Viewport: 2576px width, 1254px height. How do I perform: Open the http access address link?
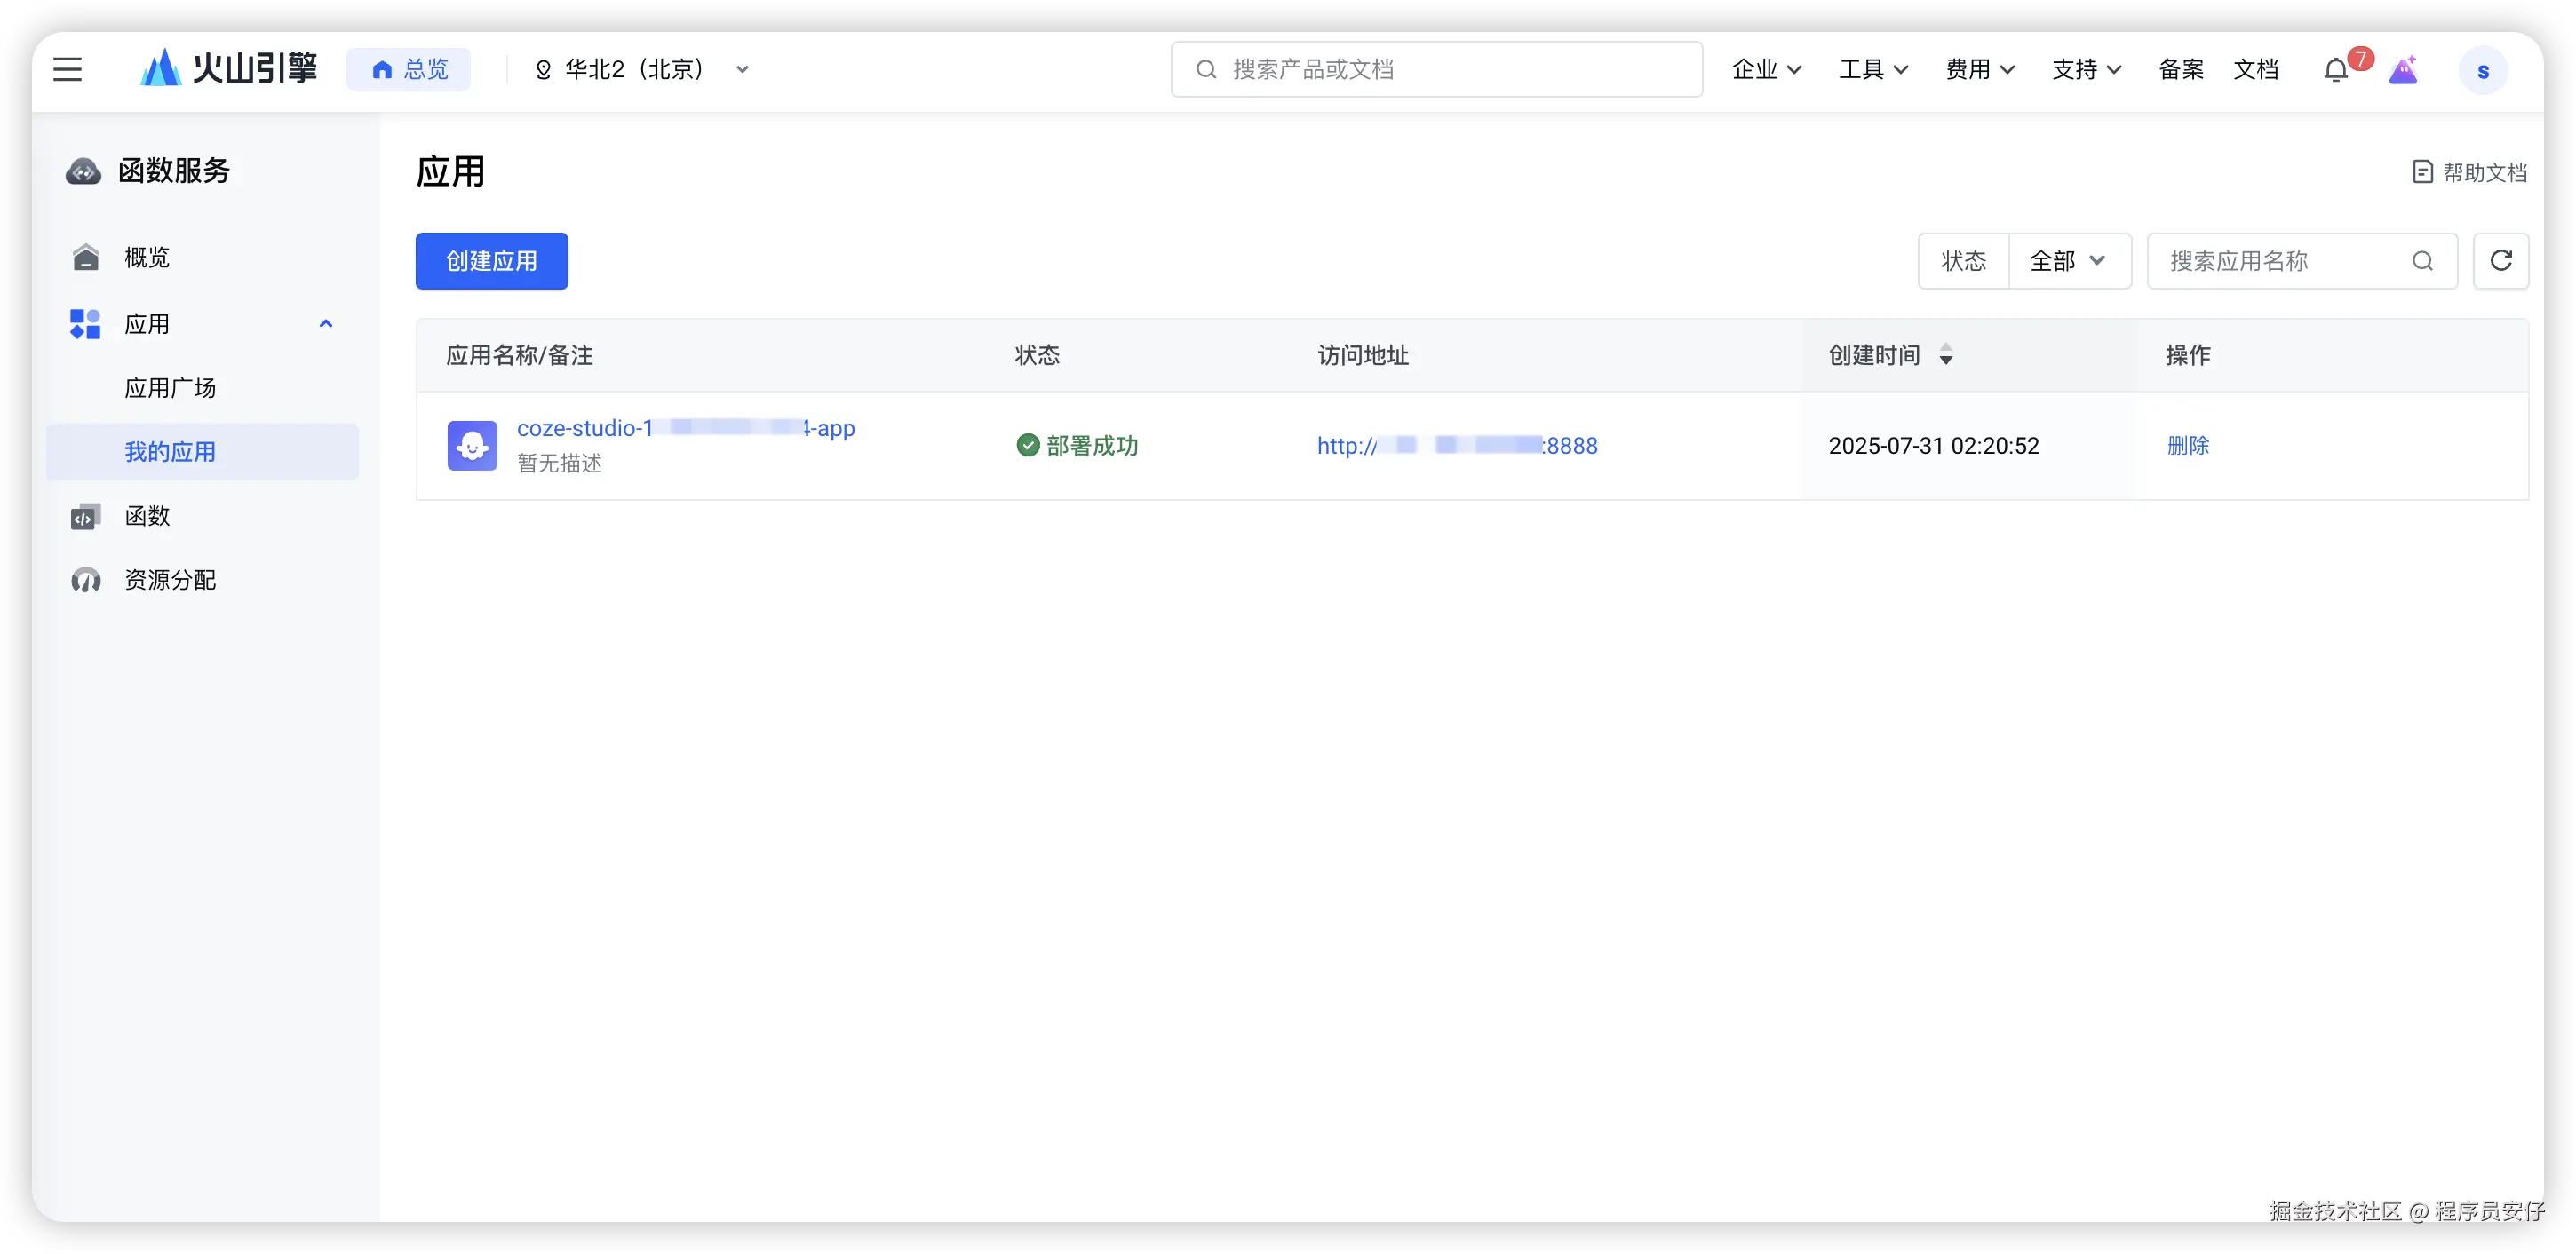pos(1456,446)
